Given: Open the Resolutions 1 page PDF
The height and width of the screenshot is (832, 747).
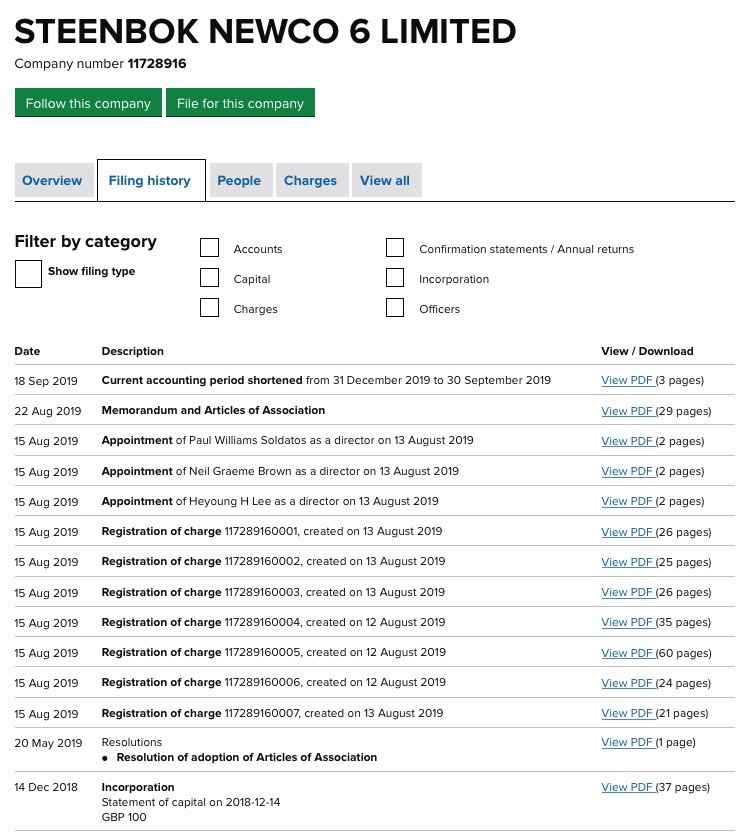Looking at the screenshot, I should point(627,742).
